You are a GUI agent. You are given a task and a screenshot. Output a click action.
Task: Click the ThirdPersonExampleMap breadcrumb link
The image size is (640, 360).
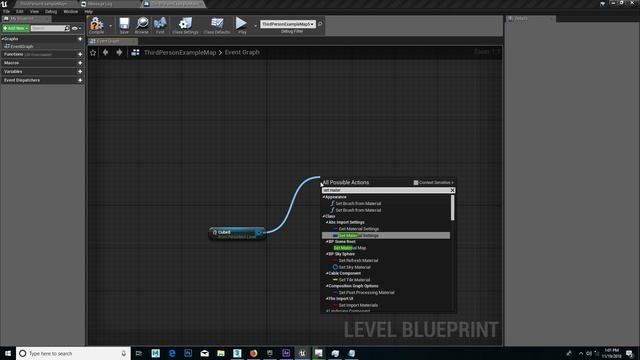[x=180, y=52]
